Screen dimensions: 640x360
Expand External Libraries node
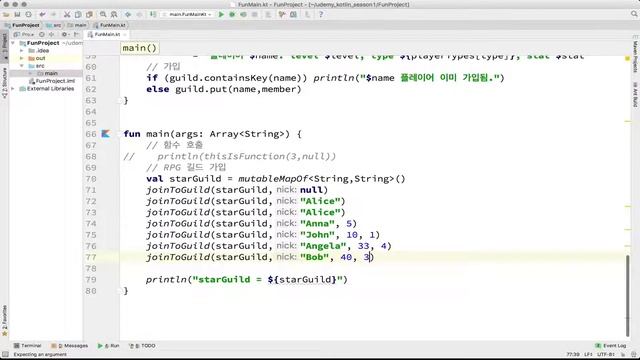(x=13, y=89)
